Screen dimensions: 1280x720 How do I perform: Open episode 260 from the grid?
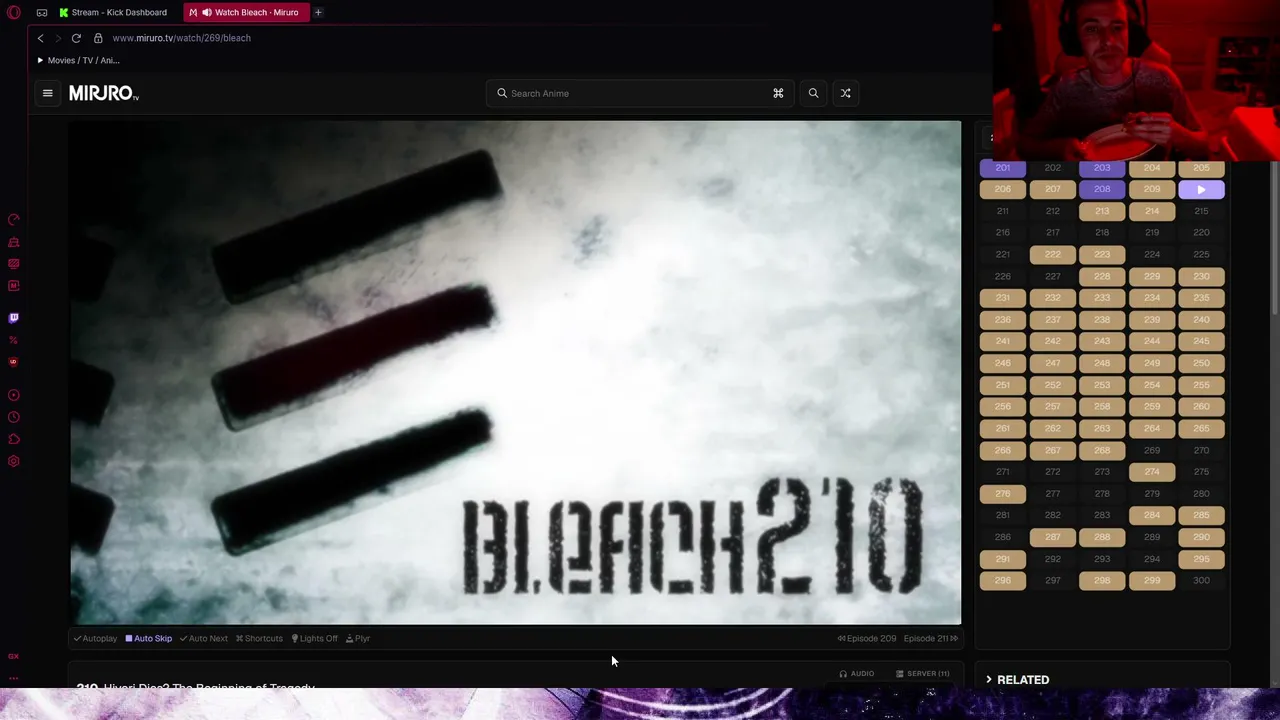pyautogui.click(x=1201, y=406)
